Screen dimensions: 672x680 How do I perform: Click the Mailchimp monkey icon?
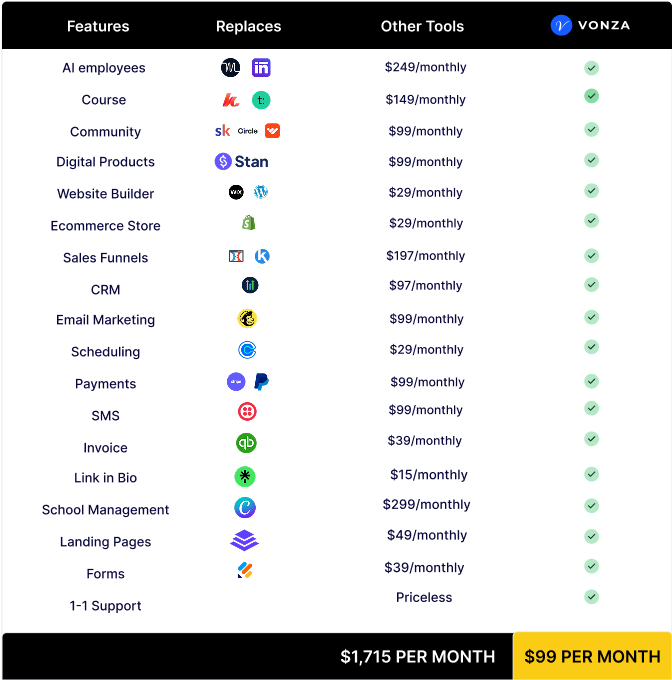[x=247, y=319]
